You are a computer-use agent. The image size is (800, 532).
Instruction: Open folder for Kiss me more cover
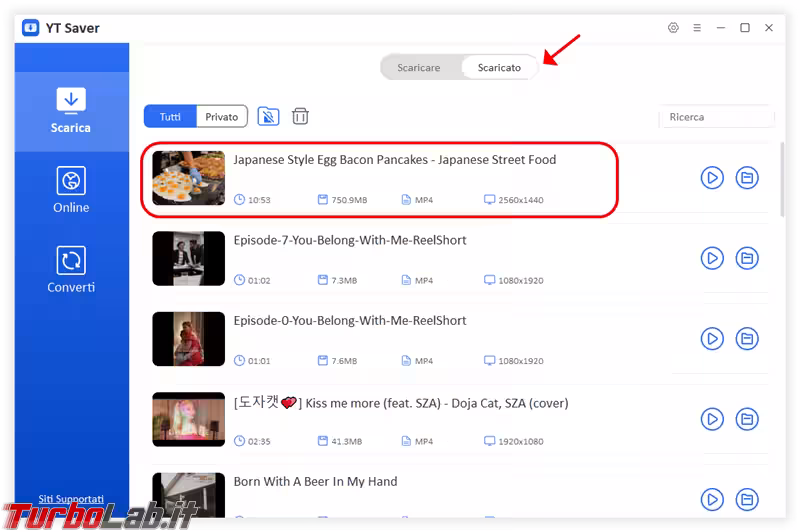coord(746,419)
